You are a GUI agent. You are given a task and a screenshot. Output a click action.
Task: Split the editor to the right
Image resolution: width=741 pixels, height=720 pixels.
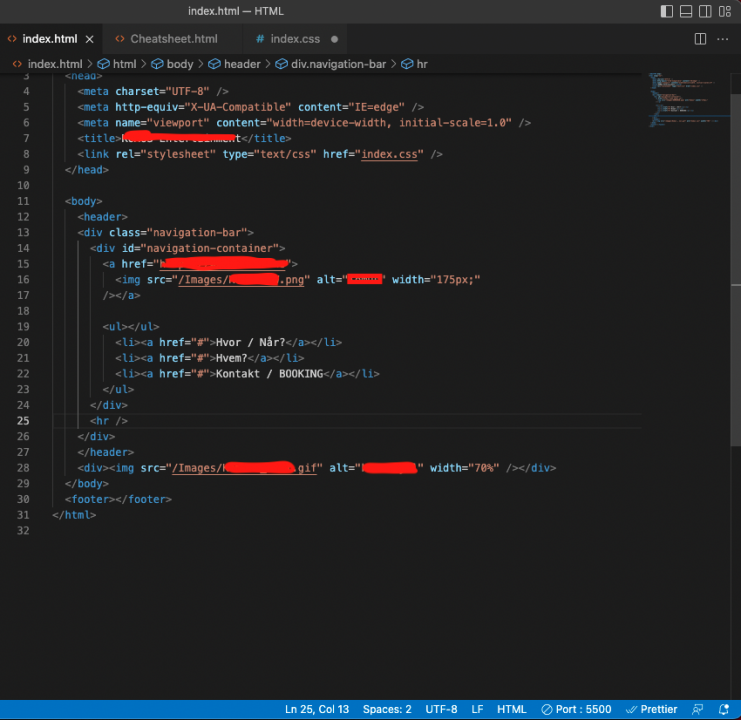click(700, 39)
